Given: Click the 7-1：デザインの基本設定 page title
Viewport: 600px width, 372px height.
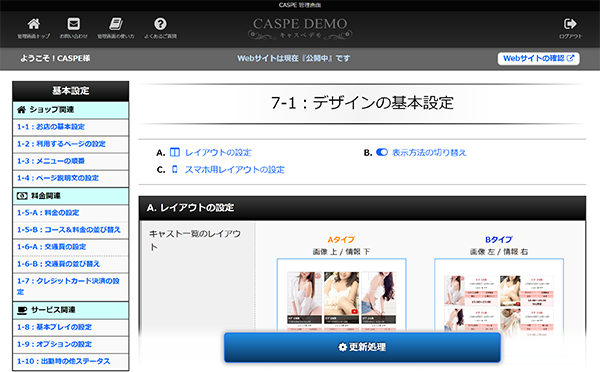Looking at the screenshot, I should point(362,103).
